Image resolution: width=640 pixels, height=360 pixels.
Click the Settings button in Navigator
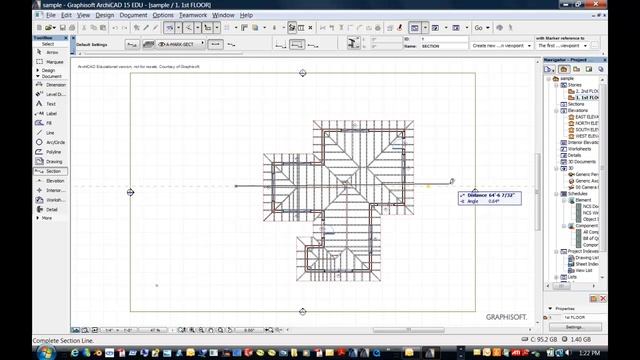point(575,327)
